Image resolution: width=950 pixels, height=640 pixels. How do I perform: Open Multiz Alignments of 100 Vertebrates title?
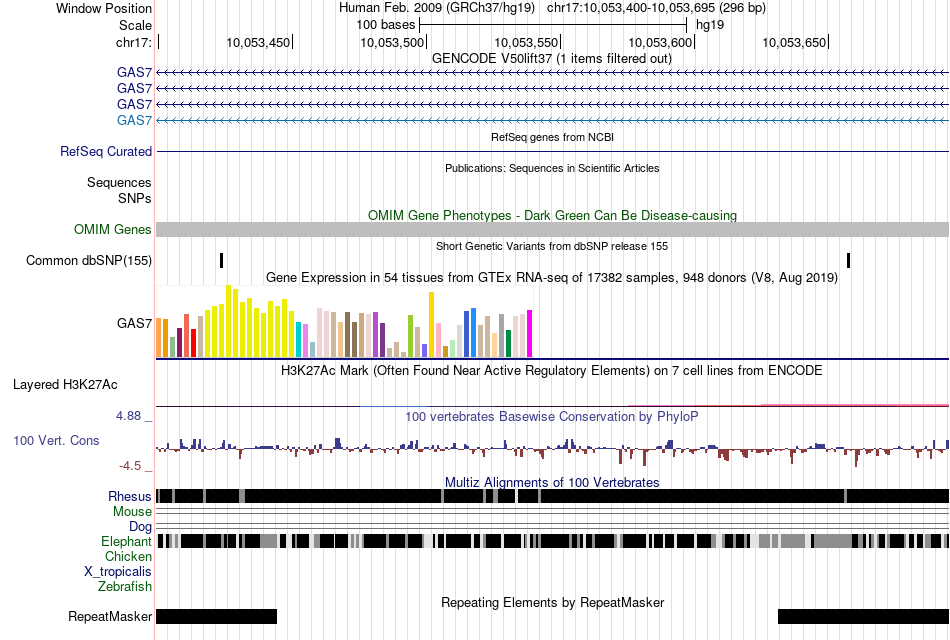pyautogui.click(x=552, y=482)
